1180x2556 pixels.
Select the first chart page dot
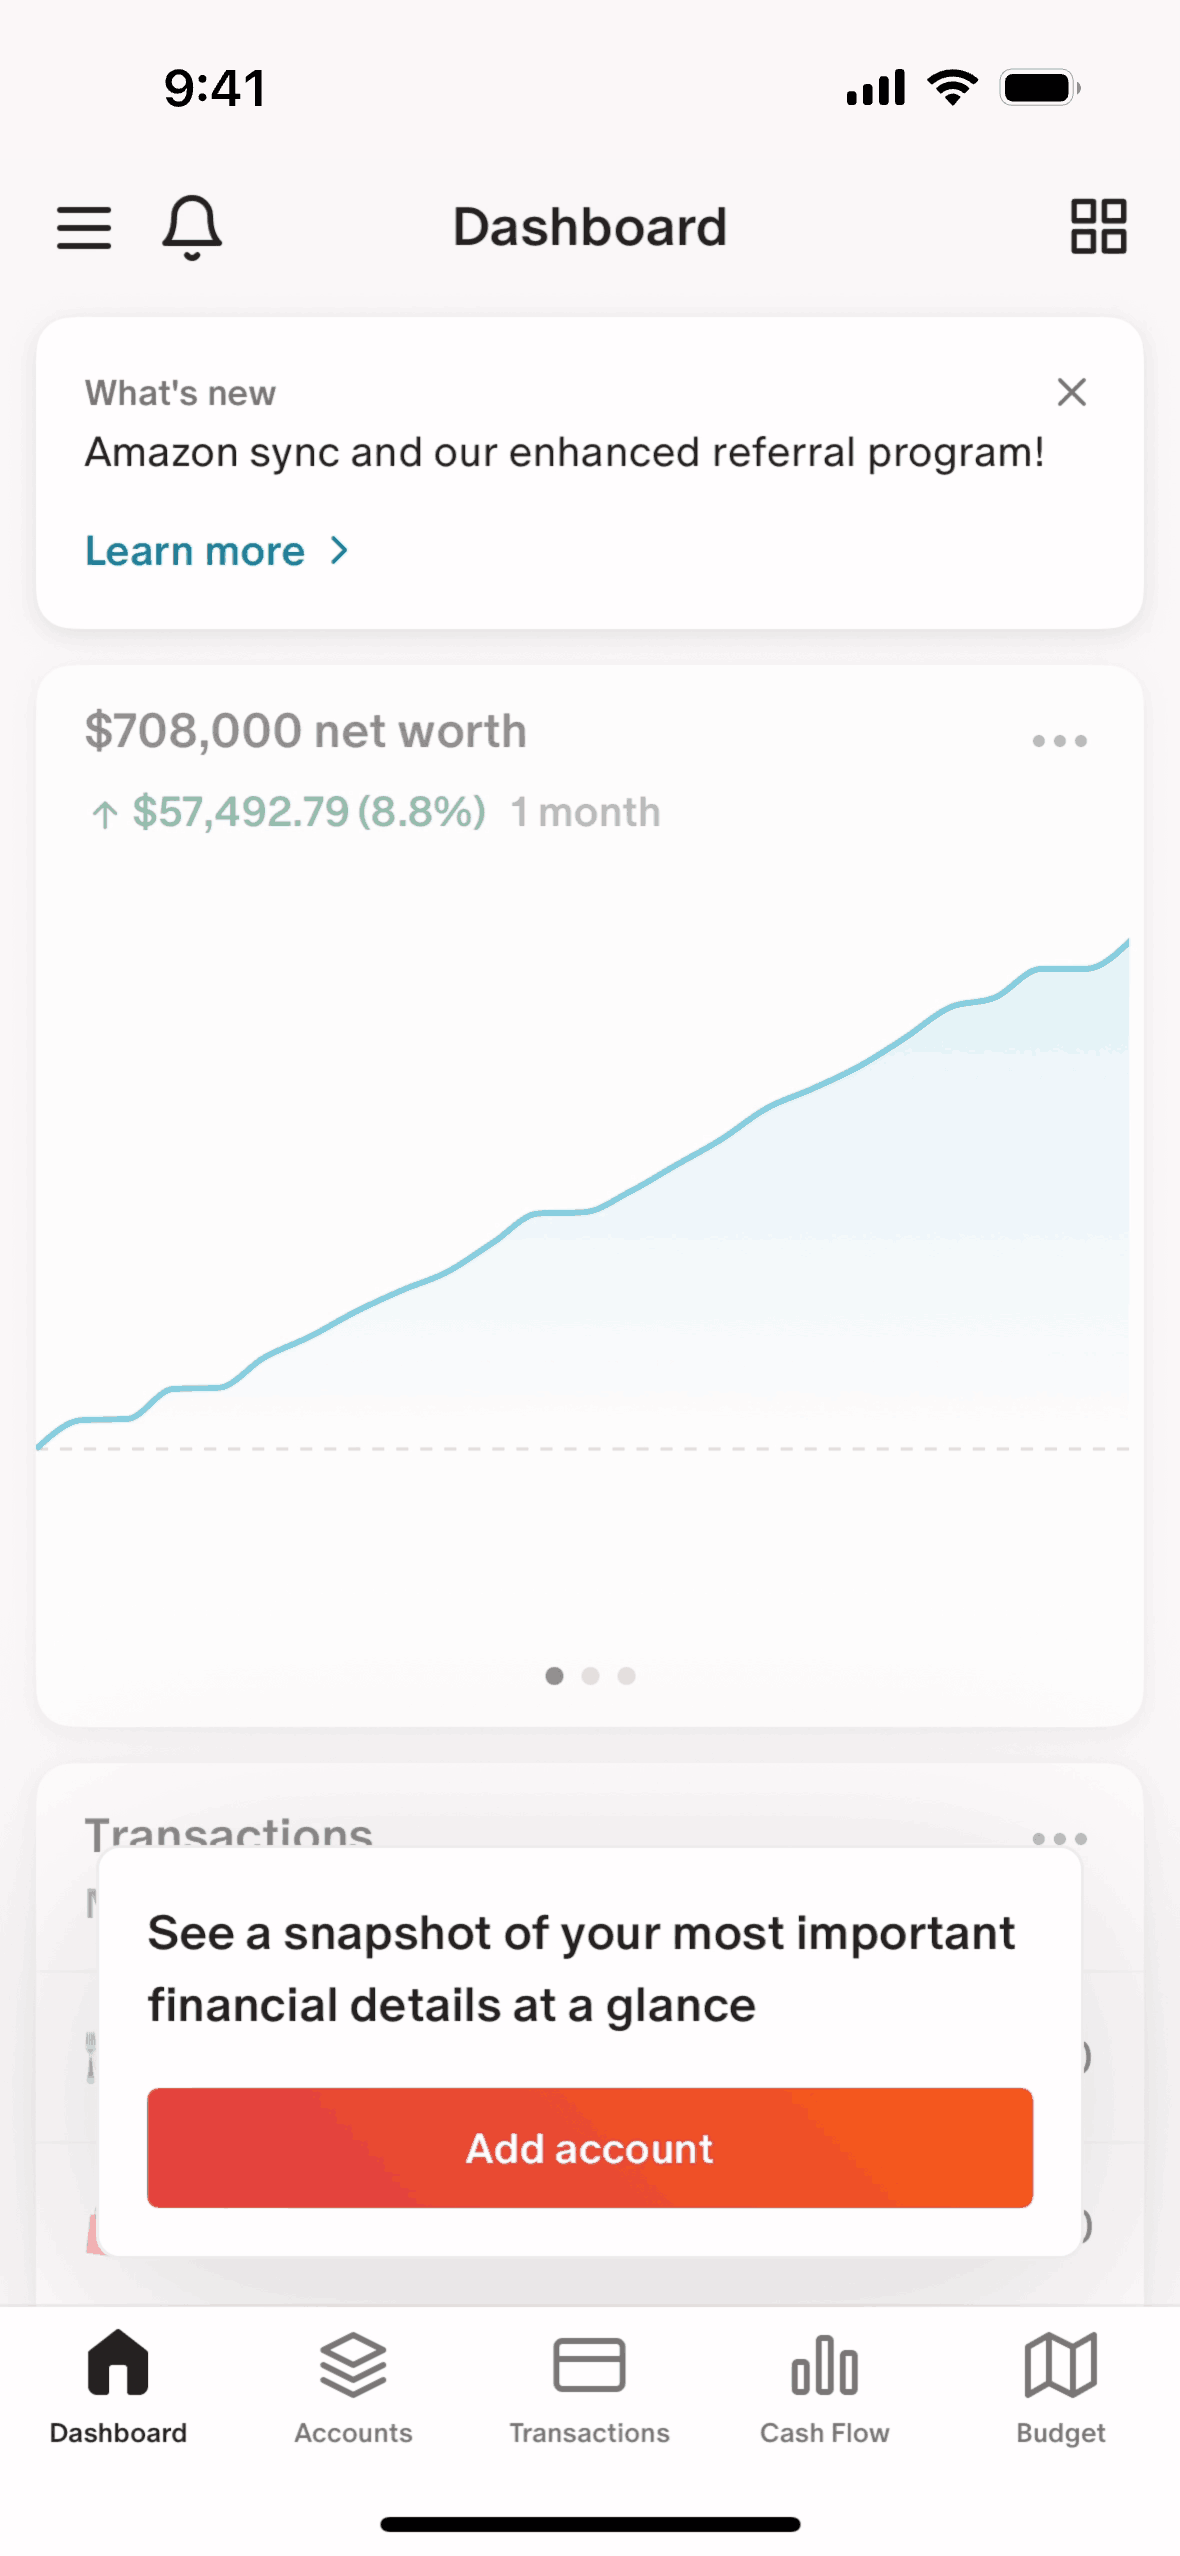554,1676
